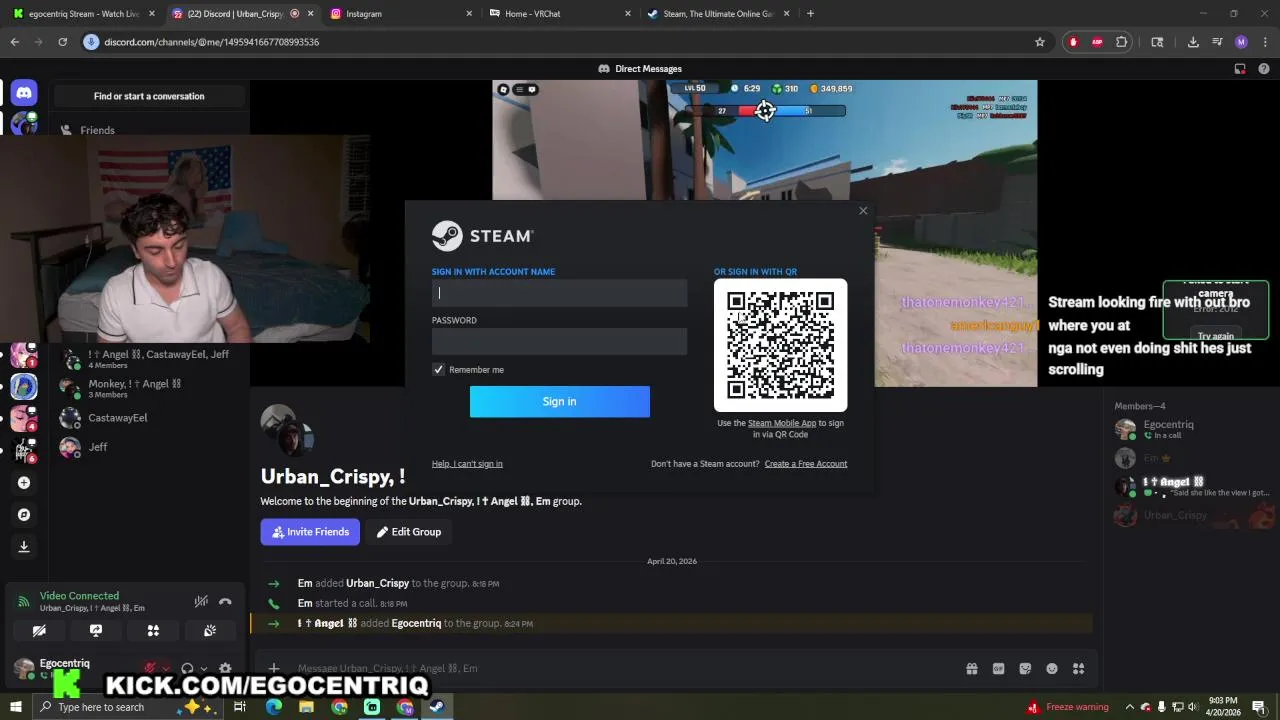Open the Angel, CastawayEel, Jeff group DM

point(150,359)
